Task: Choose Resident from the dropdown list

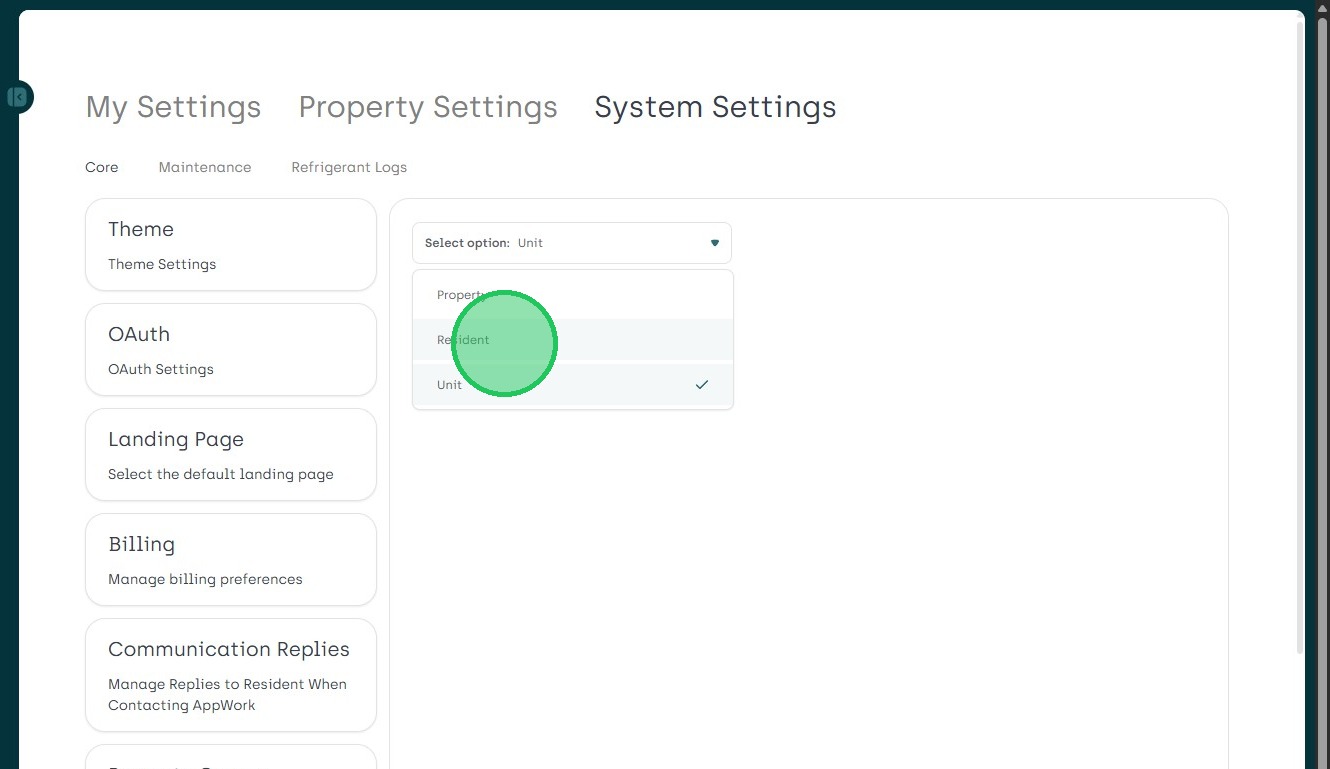Action: [x=573, y=340]
